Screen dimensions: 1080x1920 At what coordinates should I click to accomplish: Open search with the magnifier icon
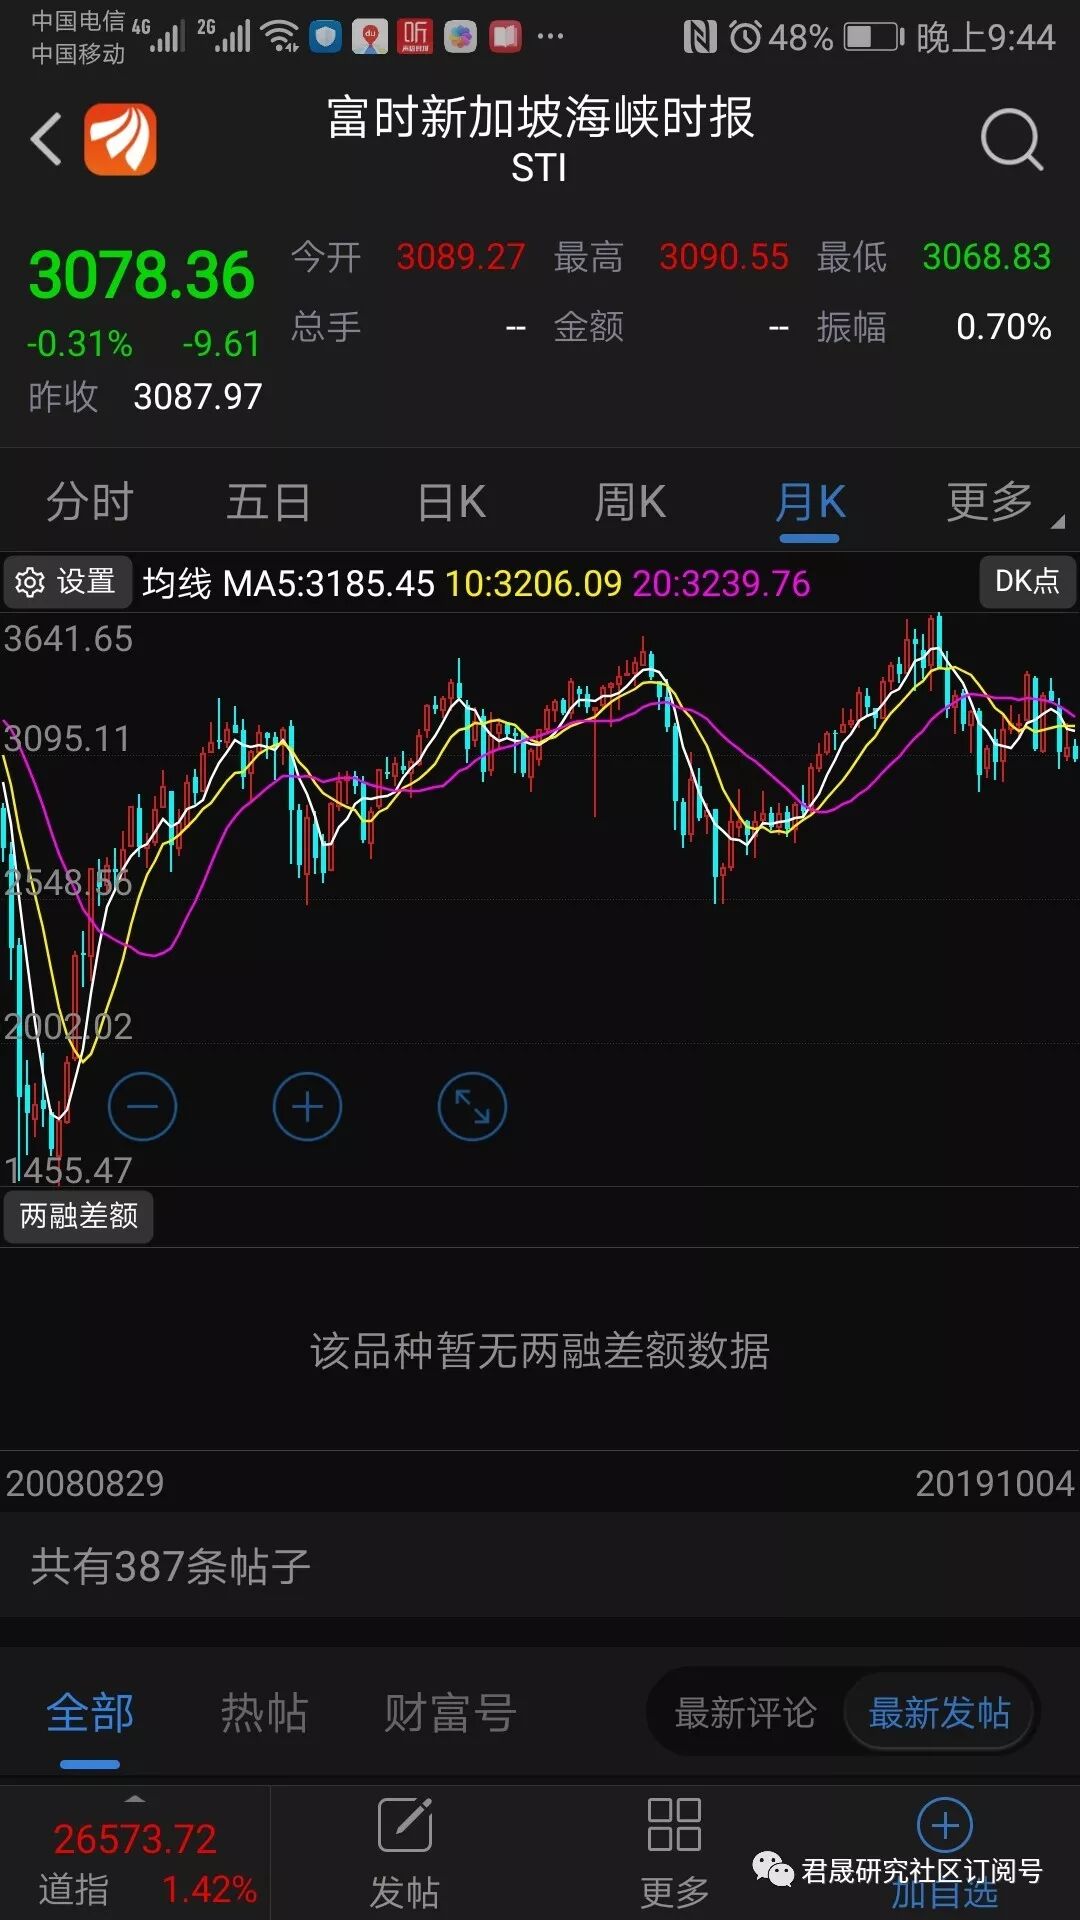pyautogui.click(x=1012, y=139)
